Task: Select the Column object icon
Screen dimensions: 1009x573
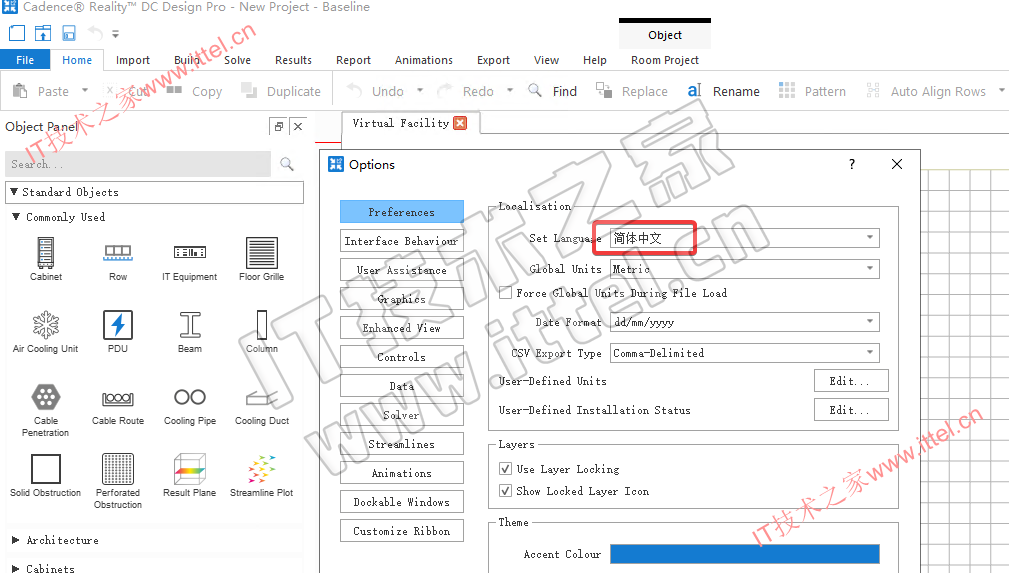Action: (x=262, y=325)
